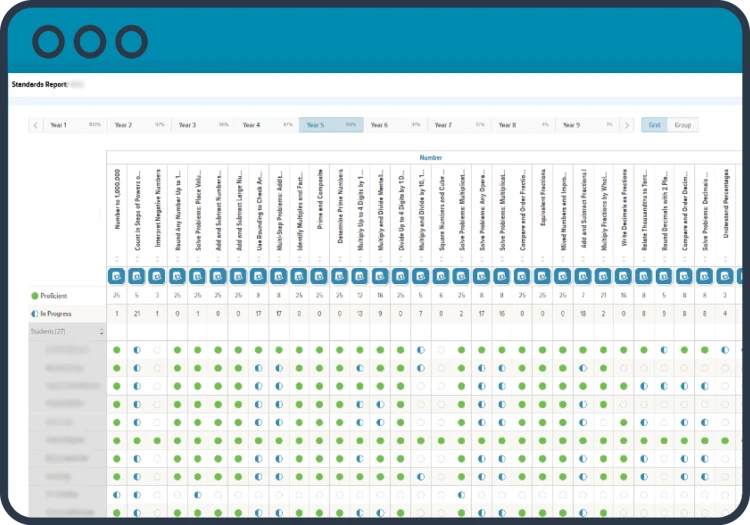Click assign icon under Number to 1,000,000
Image resolution: width=750 pixels, height=525 pixels.
click(116, 275)
